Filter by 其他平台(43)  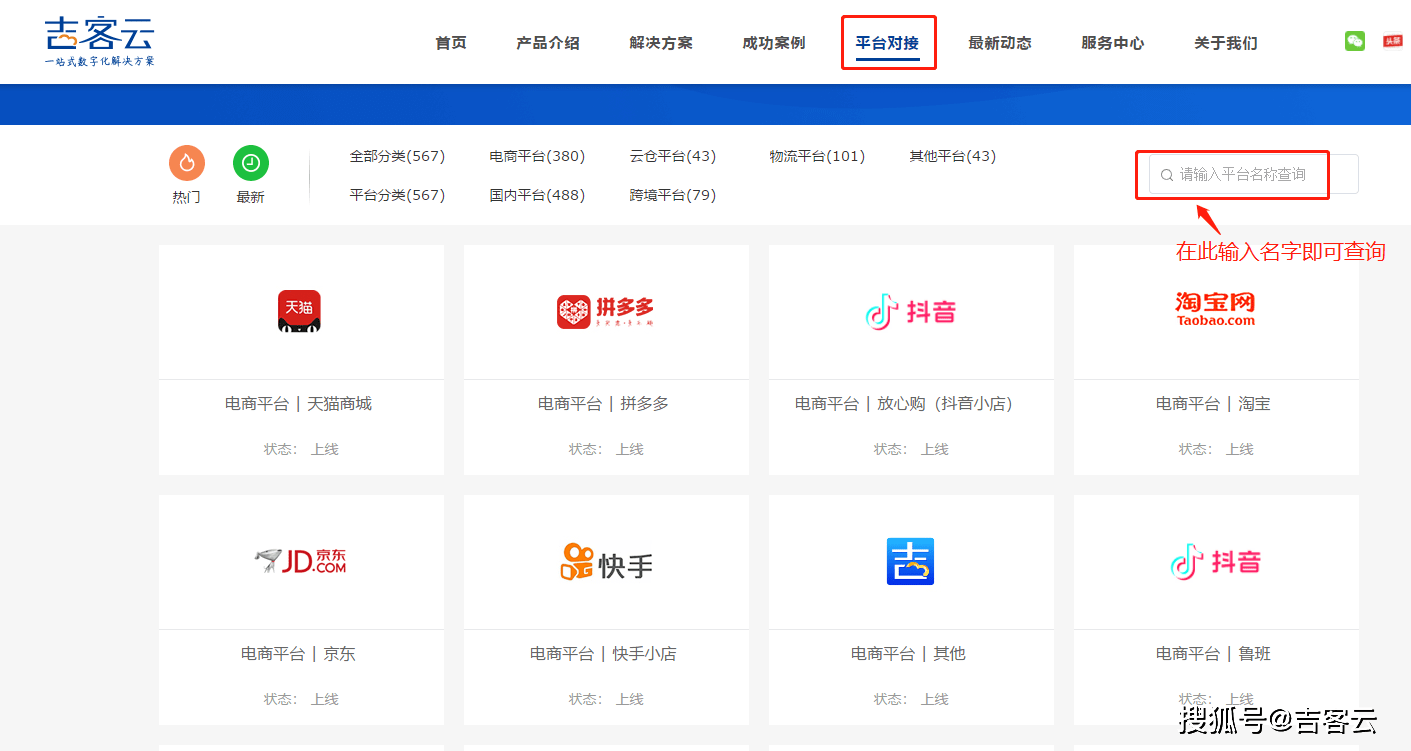[953, 156]
